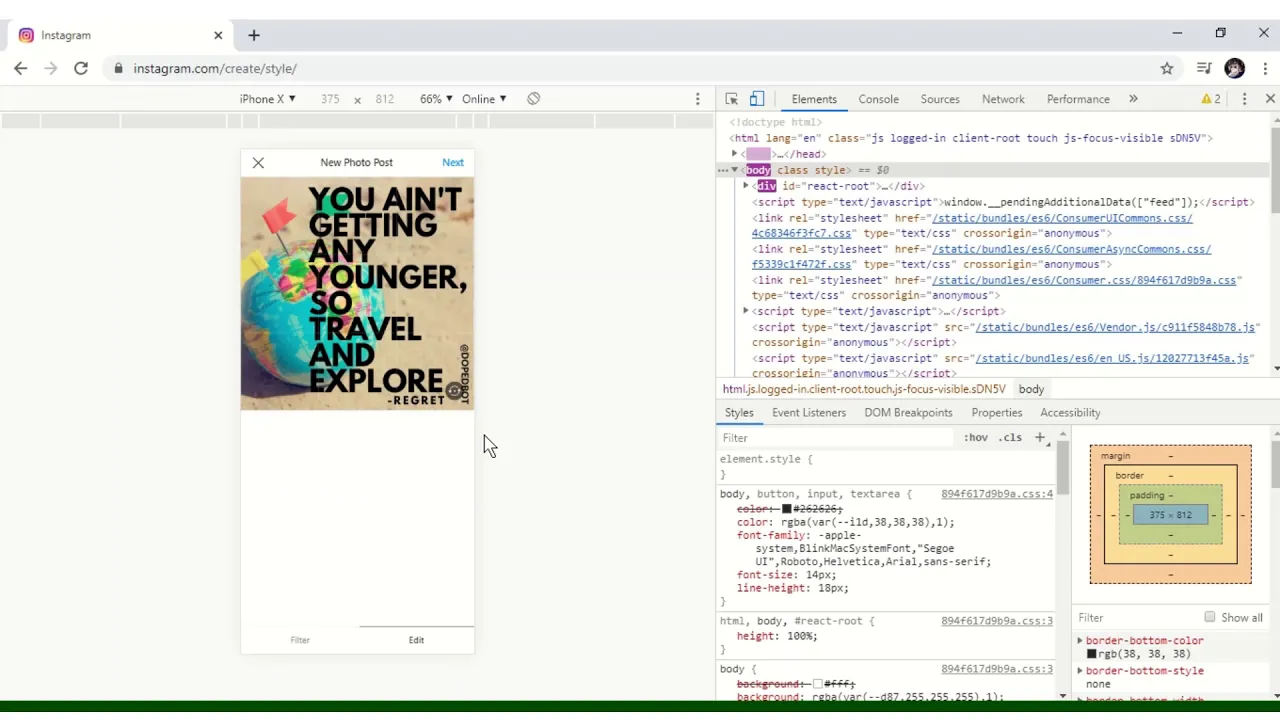The width and height of the screenshot is (1280, 720).
Task: Bookmark this page star icon
Action: click(1167, 68)
